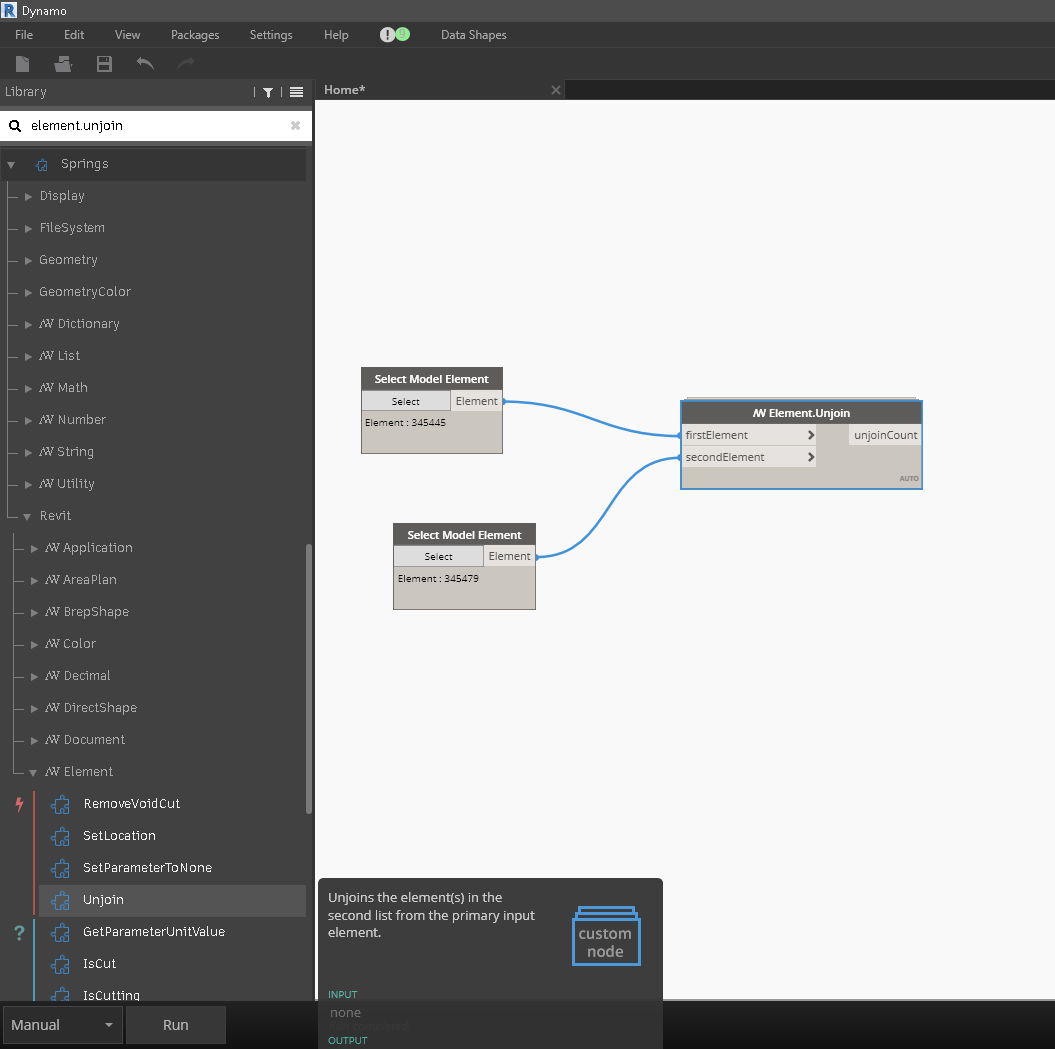Open the Manual run mode dropdown
This screenshot has width=1055, height=1049.
click(61, 1025)
